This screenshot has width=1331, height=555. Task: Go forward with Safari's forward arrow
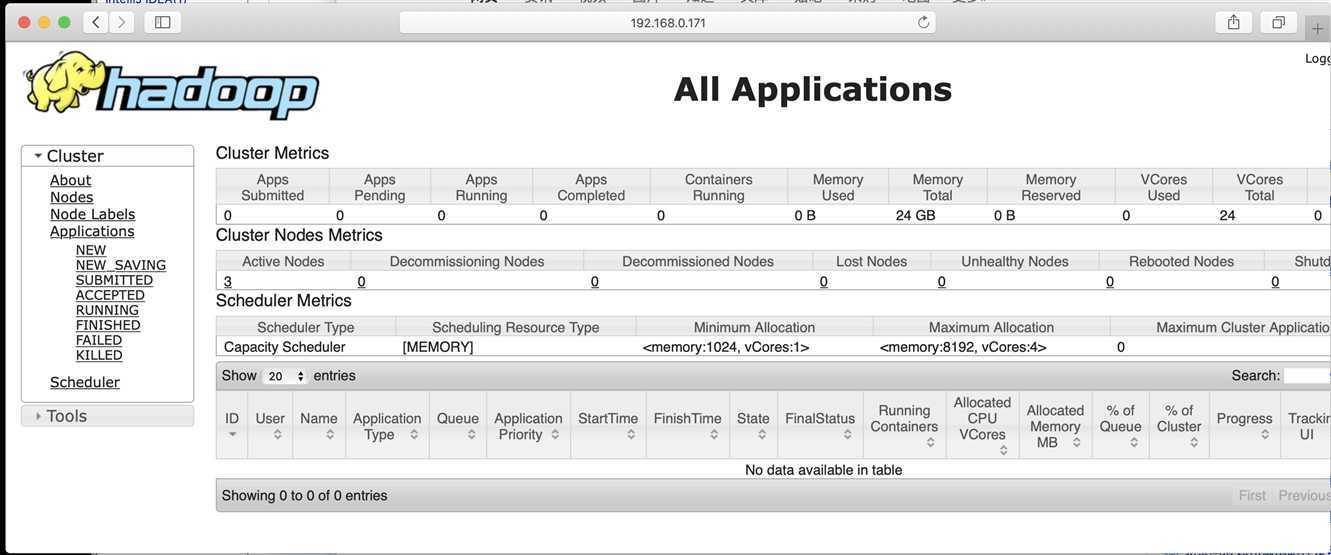point(122,22)
